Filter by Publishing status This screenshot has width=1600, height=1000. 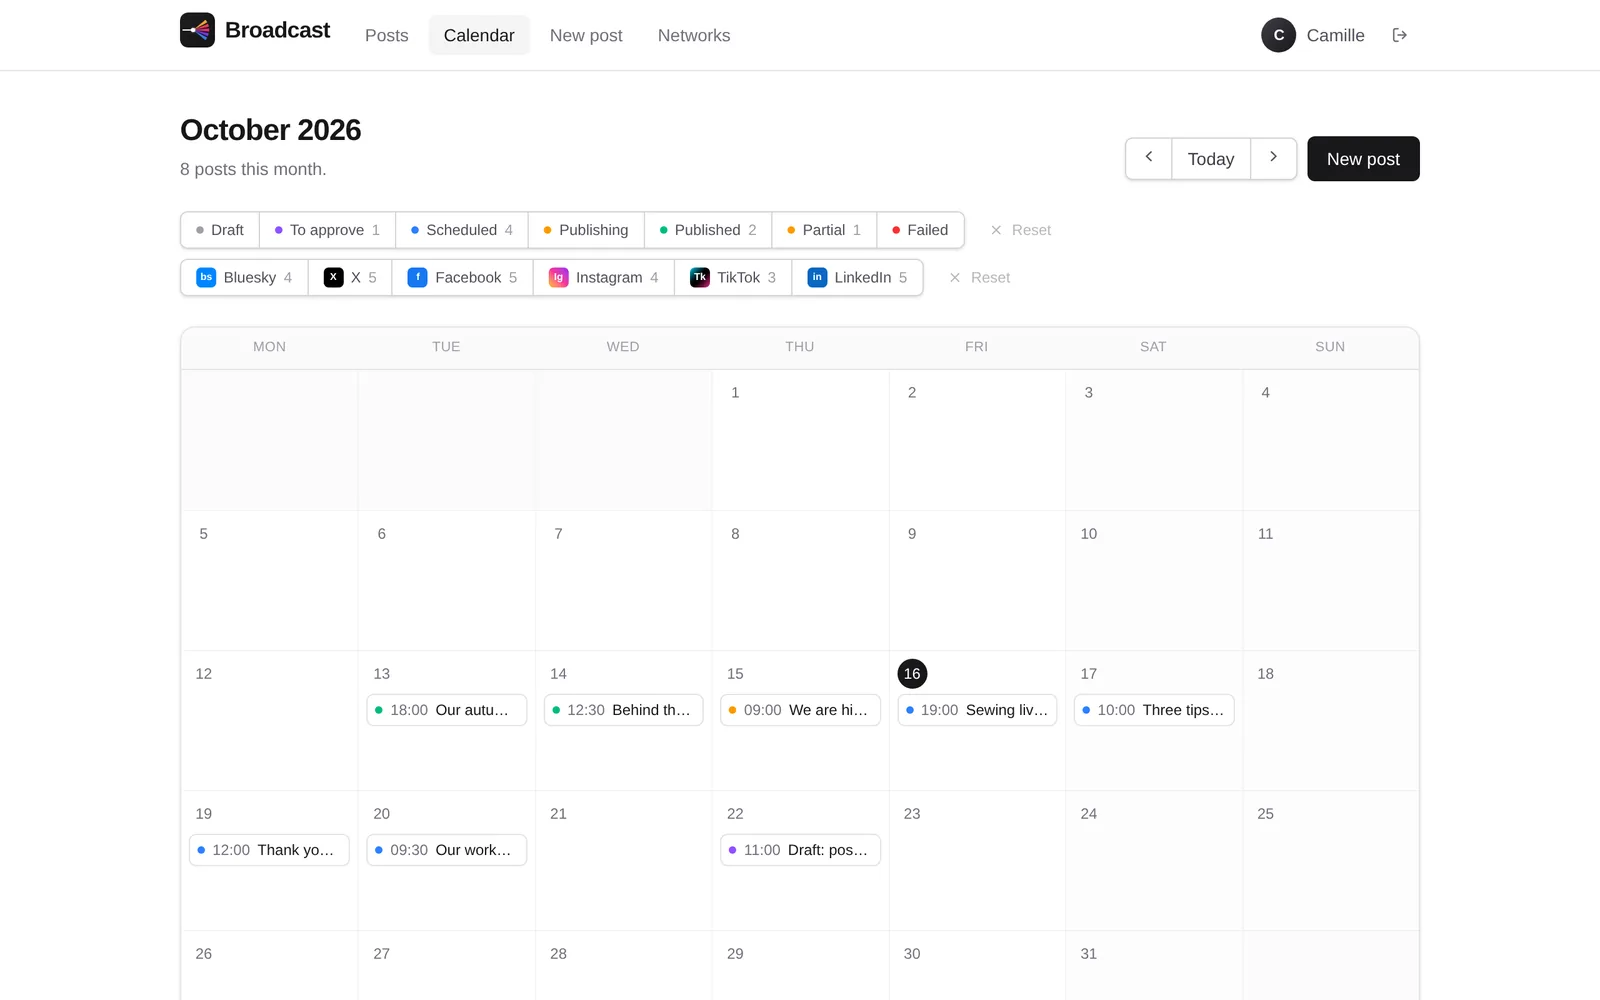pyautogui.click(x=586, y=230)
